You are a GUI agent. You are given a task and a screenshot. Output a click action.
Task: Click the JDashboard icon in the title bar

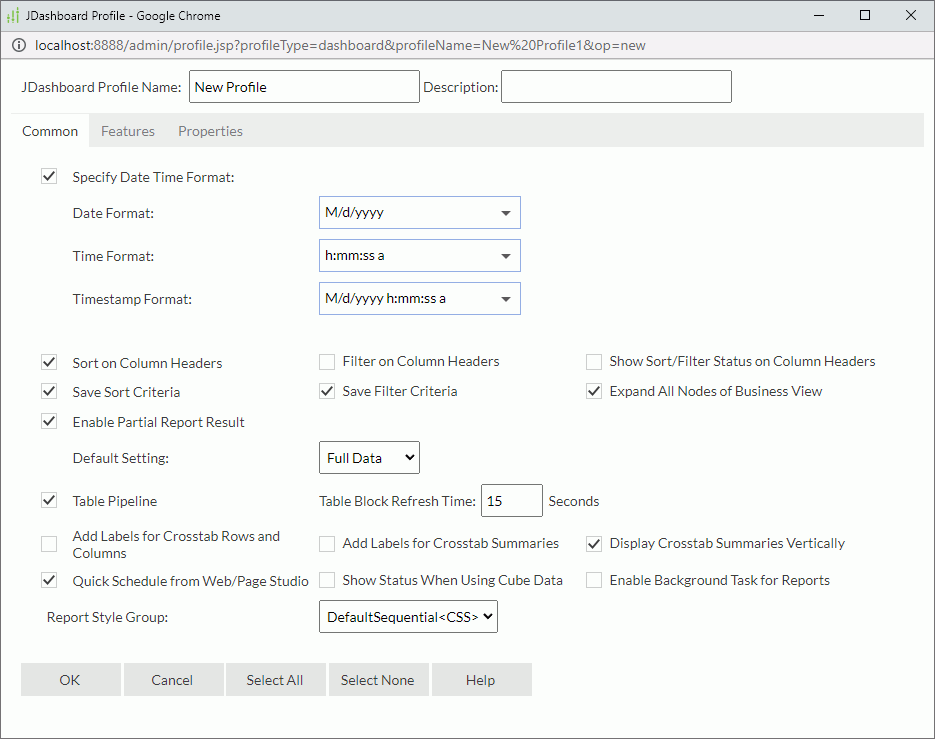(14, 15)
